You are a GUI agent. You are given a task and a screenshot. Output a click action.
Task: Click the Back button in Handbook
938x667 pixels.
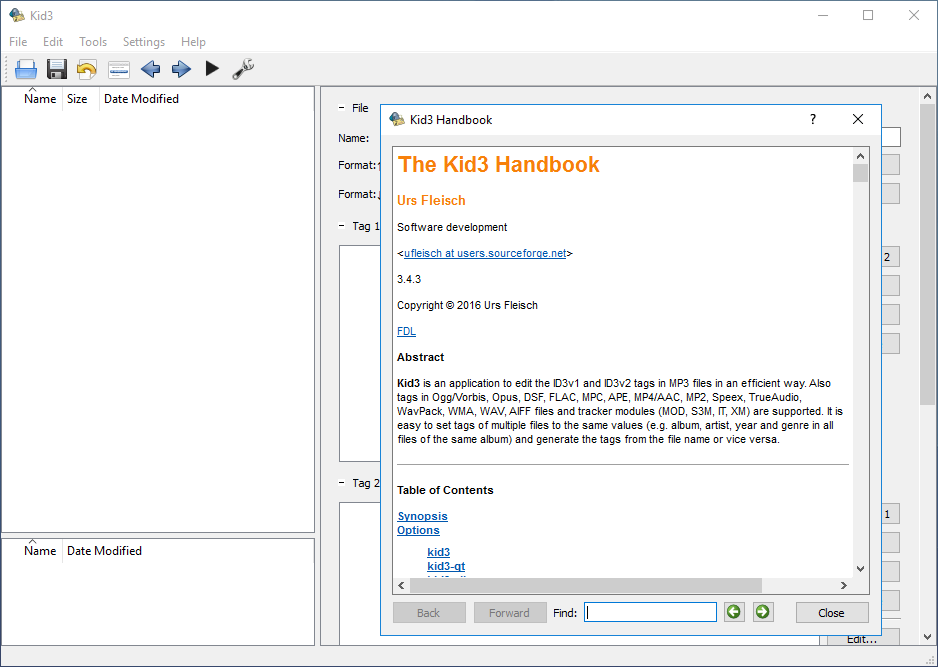pos(429,613)
